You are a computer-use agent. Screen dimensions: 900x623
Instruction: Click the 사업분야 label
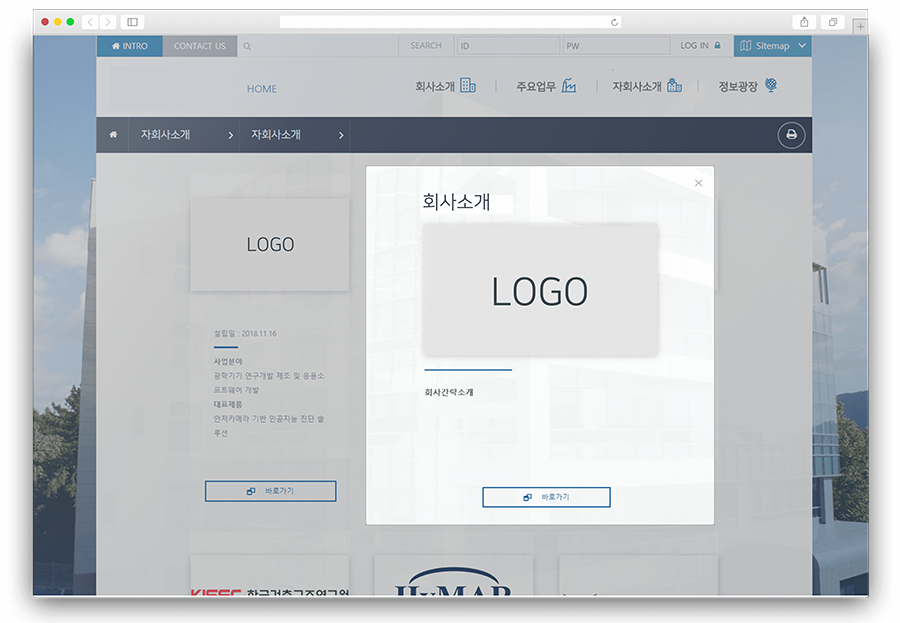tap(228, 361)
